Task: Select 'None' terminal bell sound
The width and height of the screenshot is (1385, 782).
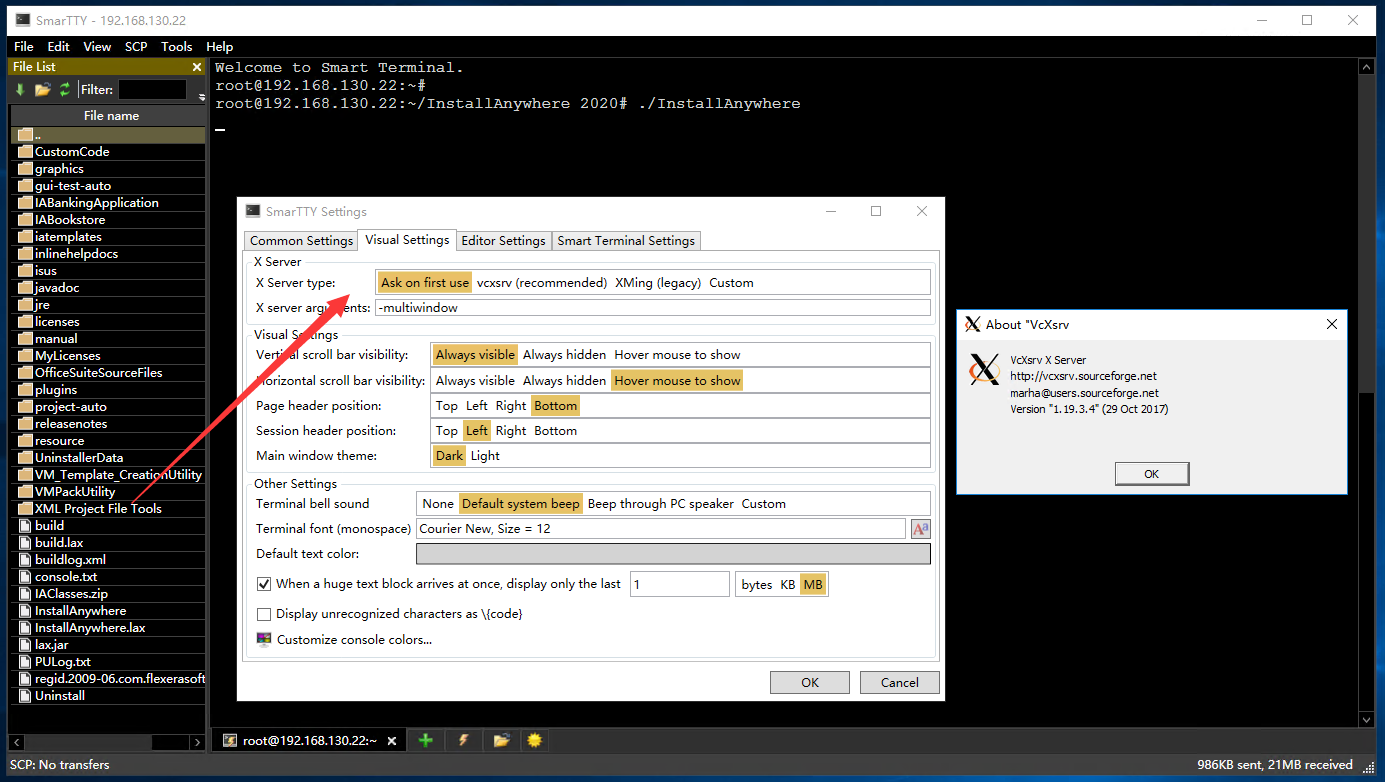Action: [x=438, y=504]
